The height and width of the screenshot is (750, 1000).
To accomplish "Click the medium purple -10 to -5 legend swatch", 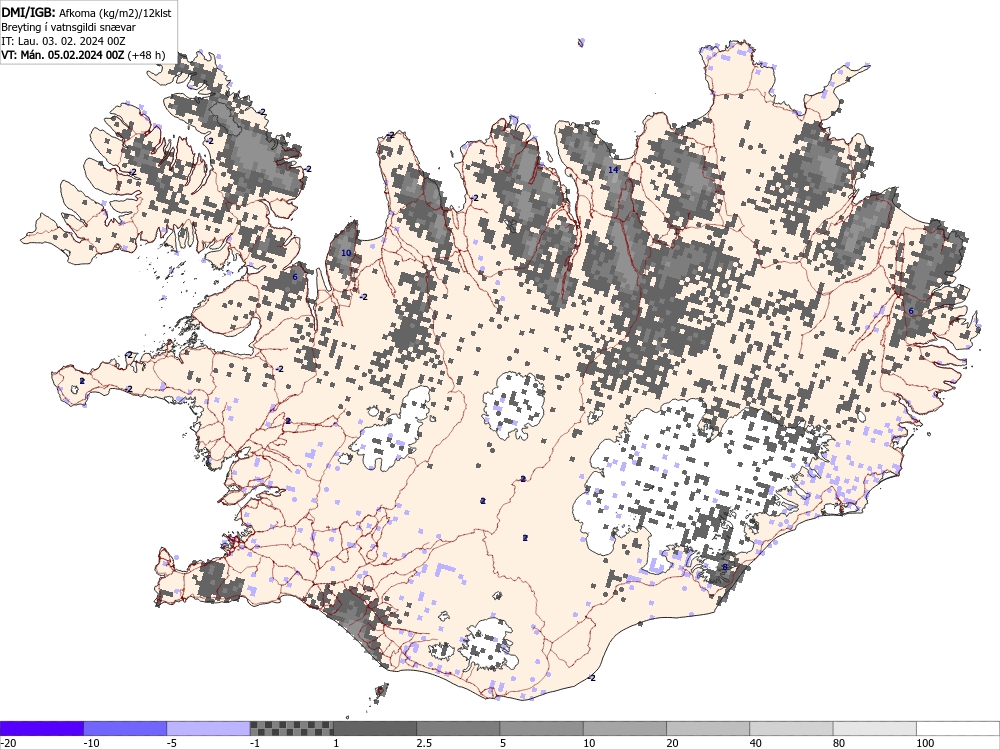I will 125,728.
